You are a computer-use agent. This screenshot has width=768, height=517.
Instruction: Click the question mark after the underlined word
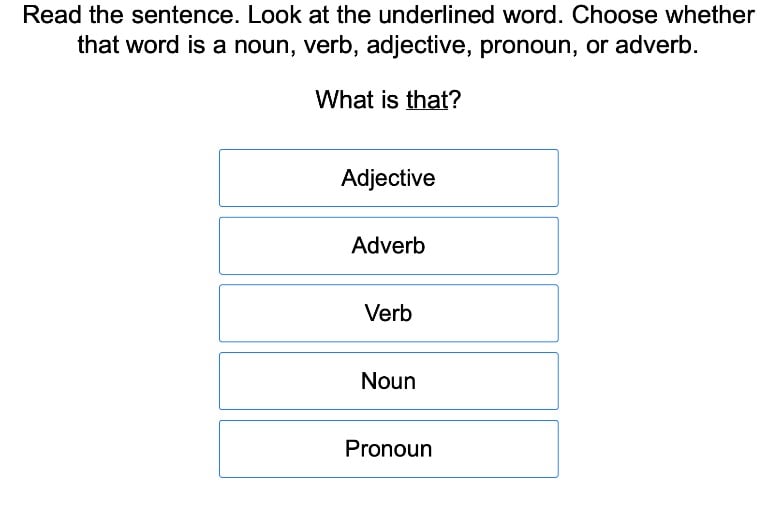click(x=455, y=100)
